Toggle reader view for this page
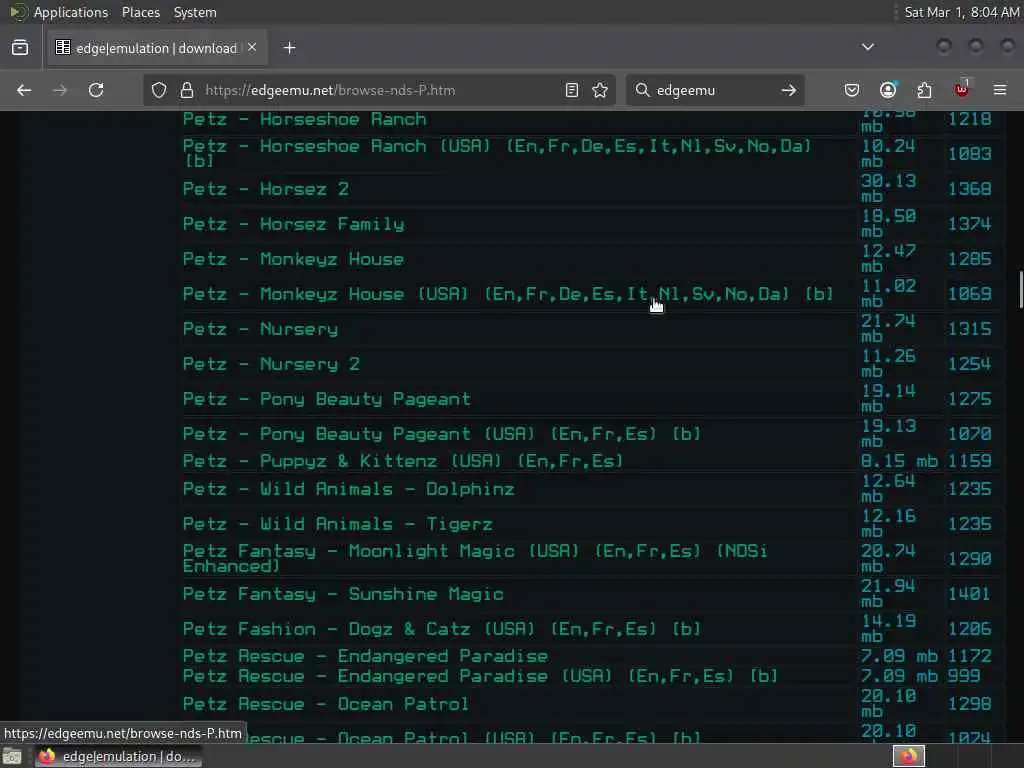This screenshot has height=768, width=1024. point(571,90)
